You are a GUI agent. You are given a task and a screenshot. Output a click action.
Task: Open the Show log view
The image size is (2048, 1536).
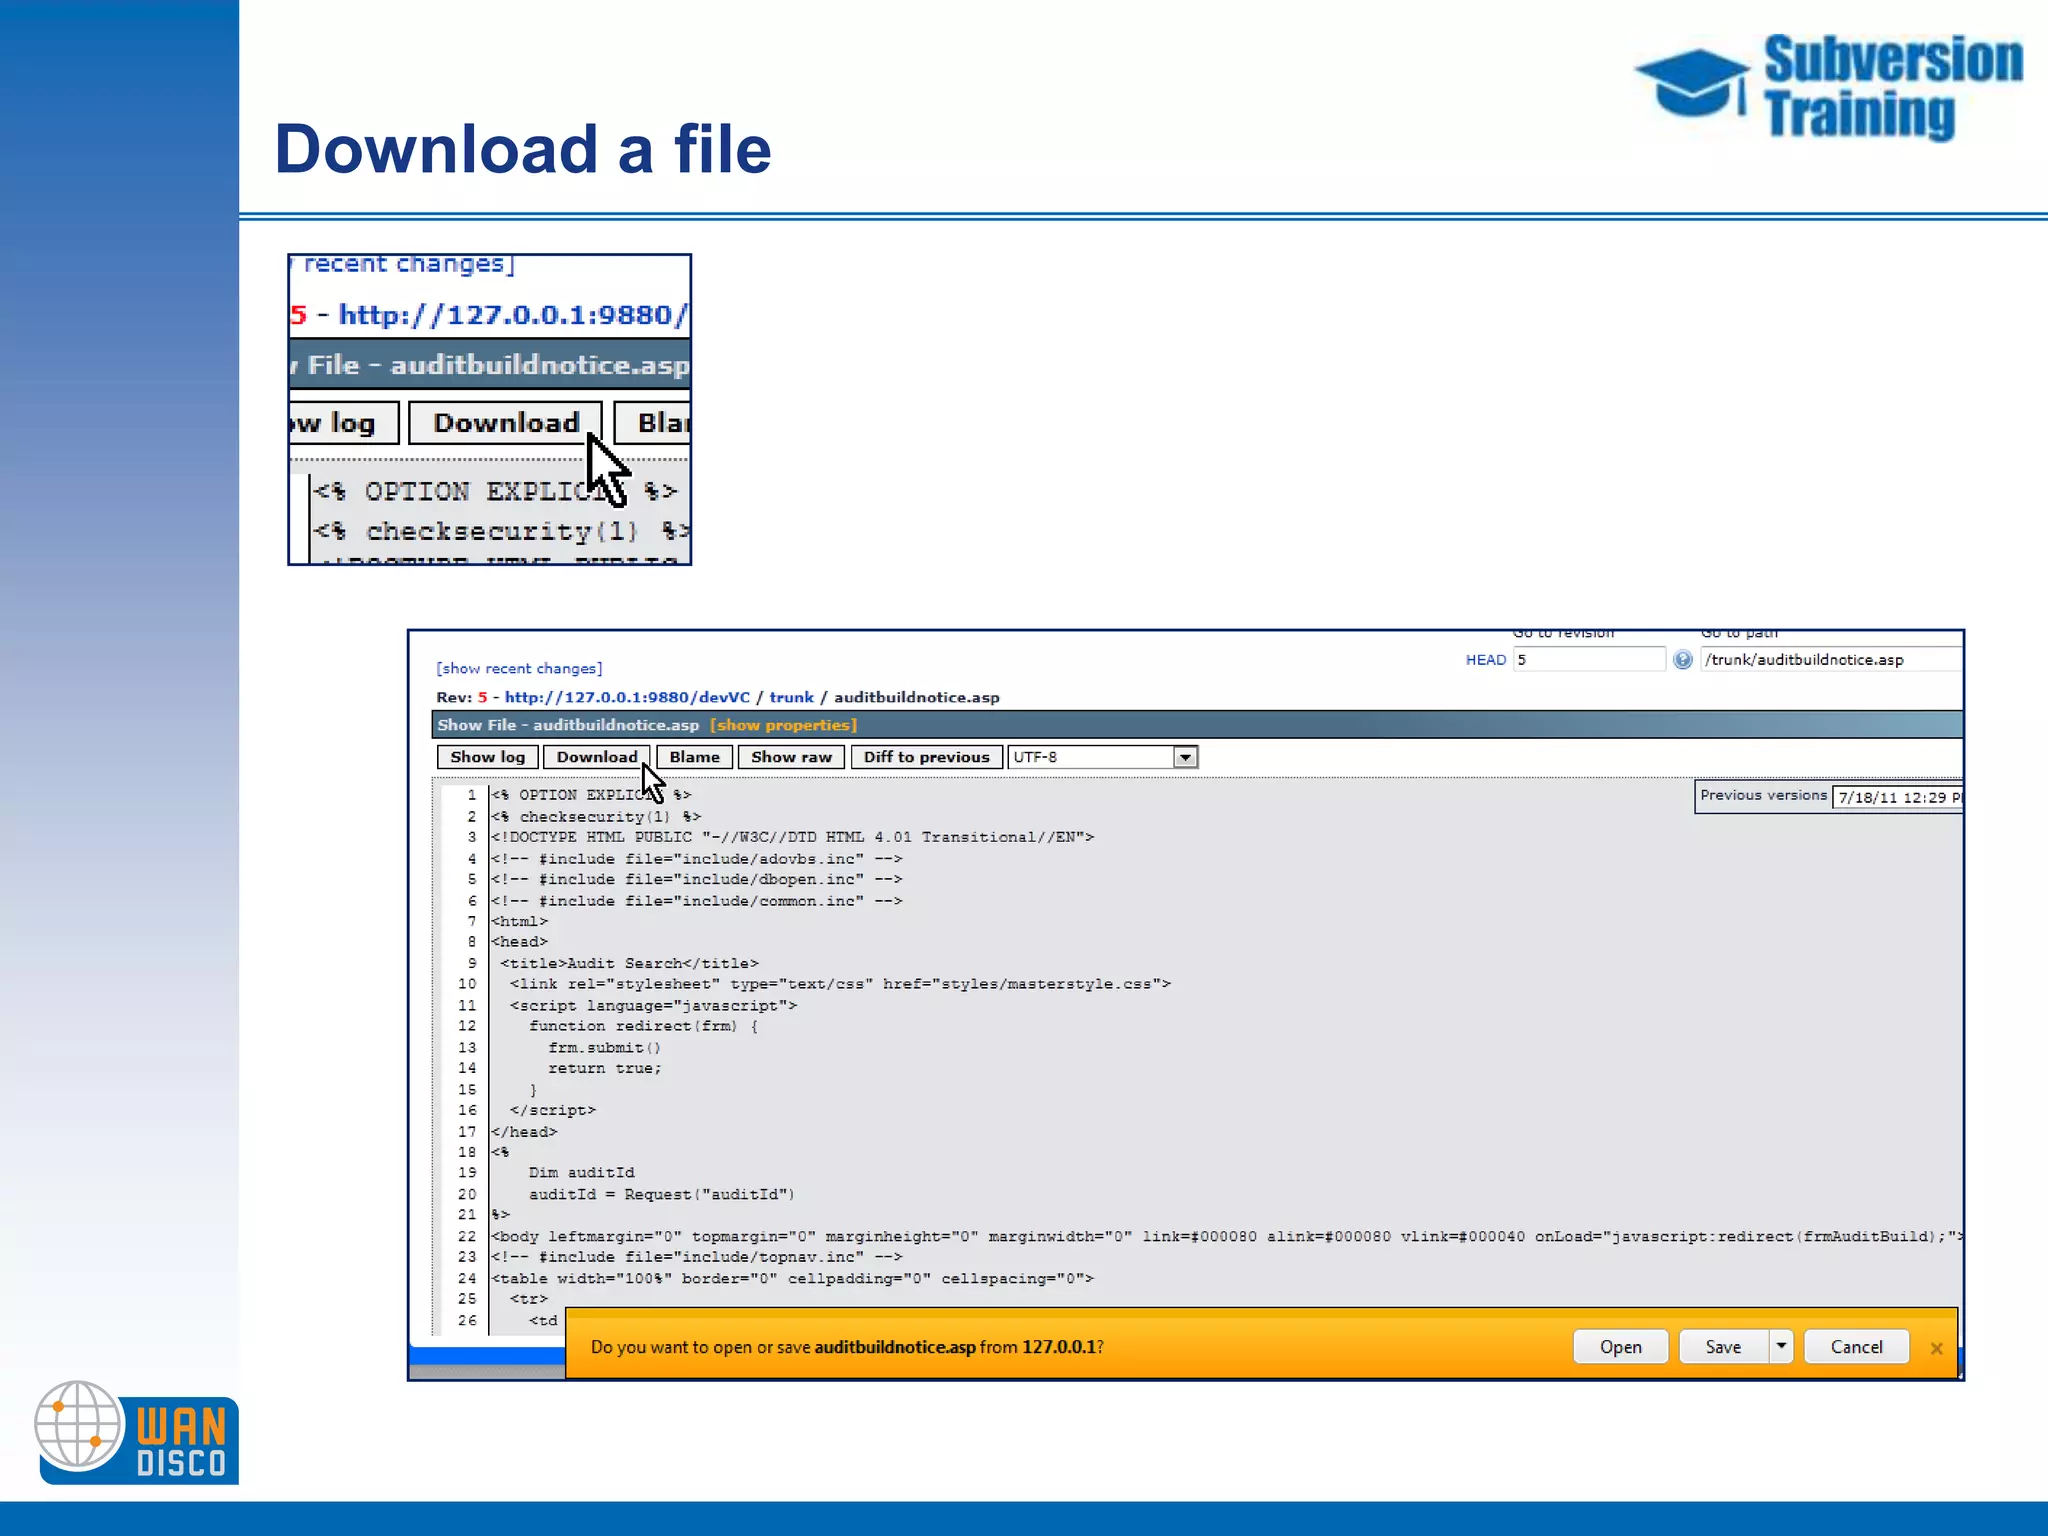487,757
